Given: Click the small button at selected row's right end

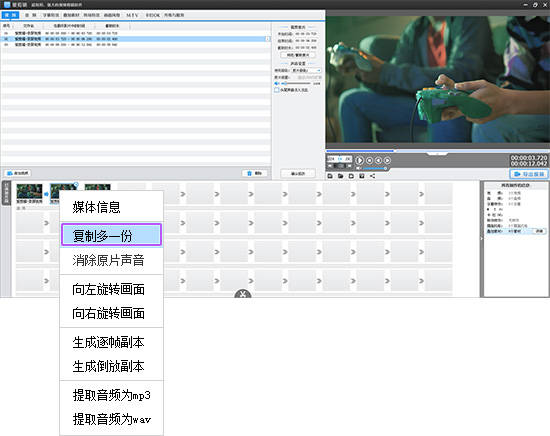Looking at the screenshot, I should point(268,39).
